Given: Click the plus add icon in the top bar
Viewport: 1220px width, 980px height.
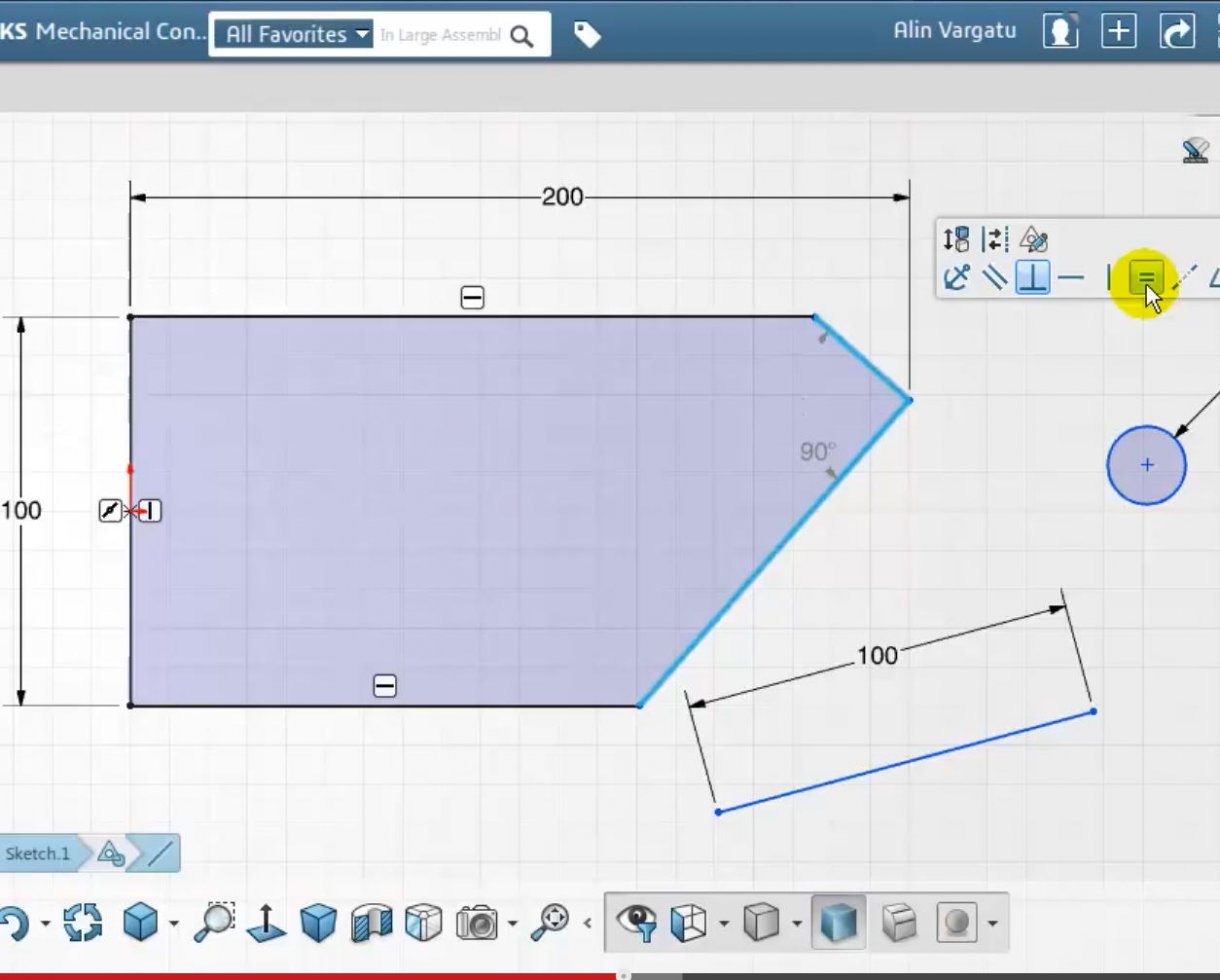Looking at the screenshot, I should (1119, 32).
